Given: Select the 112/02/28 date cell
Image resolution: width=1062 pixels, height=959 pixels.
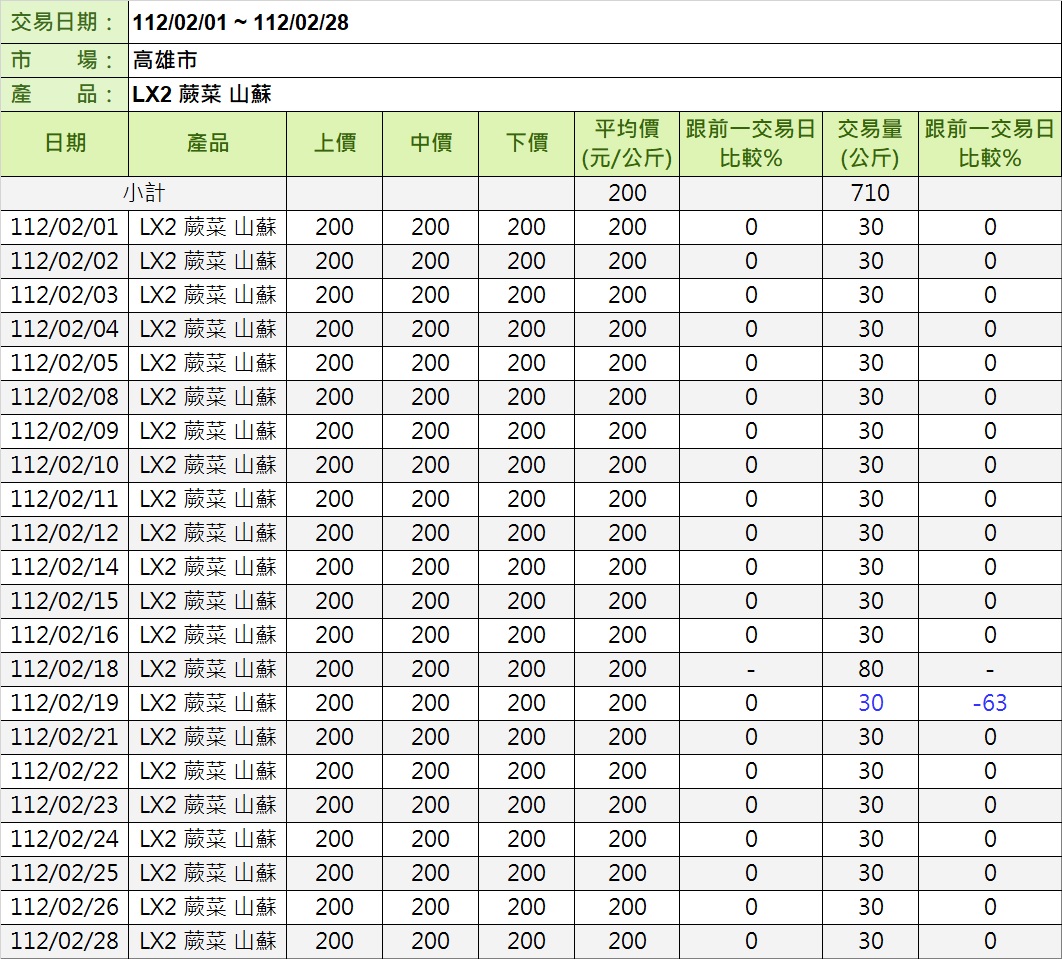Looking at the screenshot, I should coord(65,941).
